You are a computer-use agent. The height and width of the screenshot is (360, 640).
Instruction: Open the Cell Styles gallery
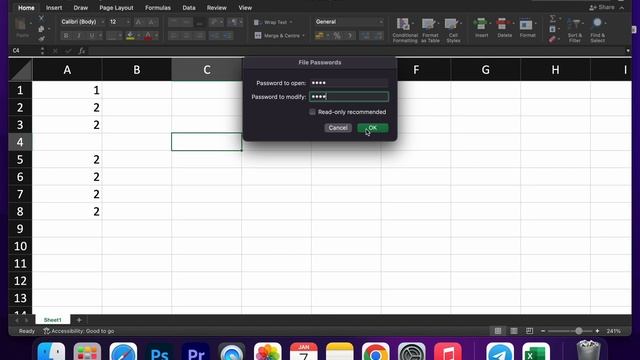(453, 30)
